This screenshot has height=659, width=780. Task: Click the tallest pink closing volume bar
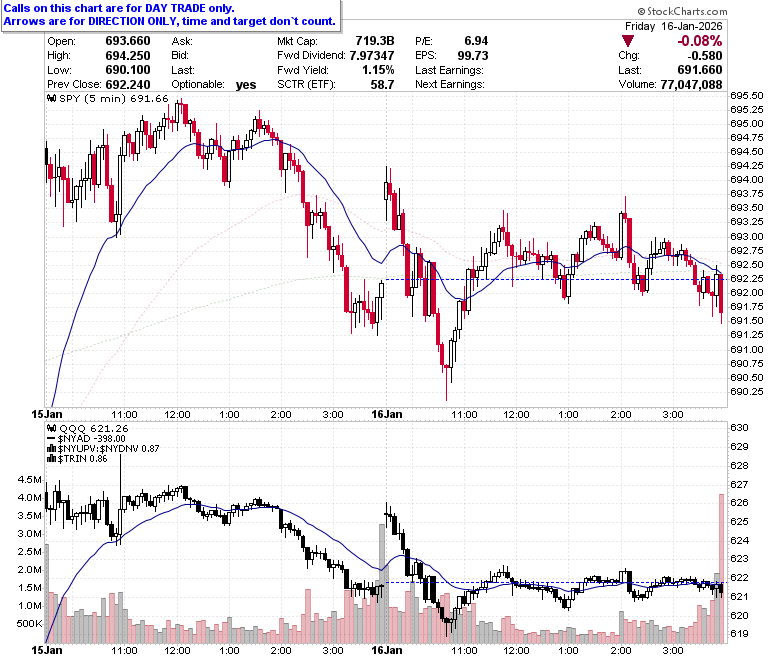pyautogui.click(x=721, y=568)
